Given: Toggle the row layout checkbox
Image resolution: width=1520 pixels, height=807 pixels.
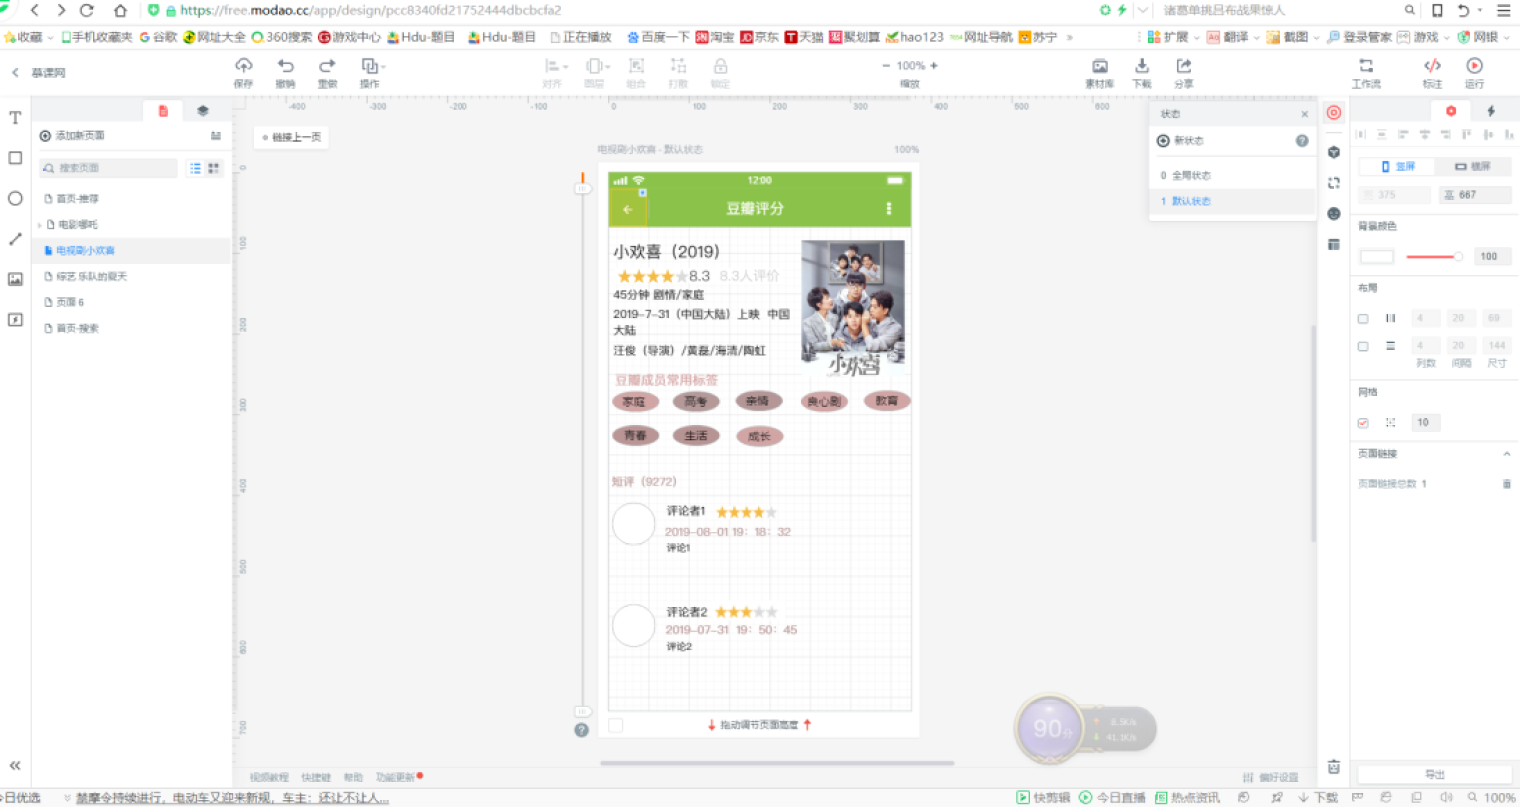Looking at the screenshot, I should pos(1363,347).
